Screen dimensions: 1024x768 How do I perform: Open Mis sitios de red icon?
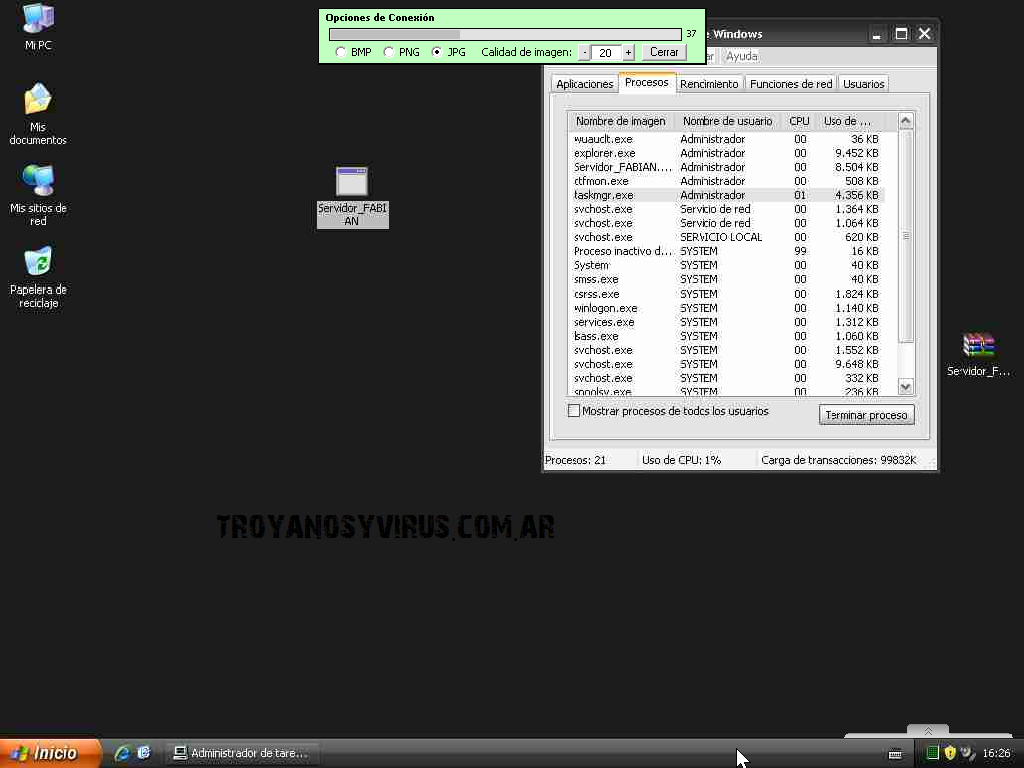point(38,195)
